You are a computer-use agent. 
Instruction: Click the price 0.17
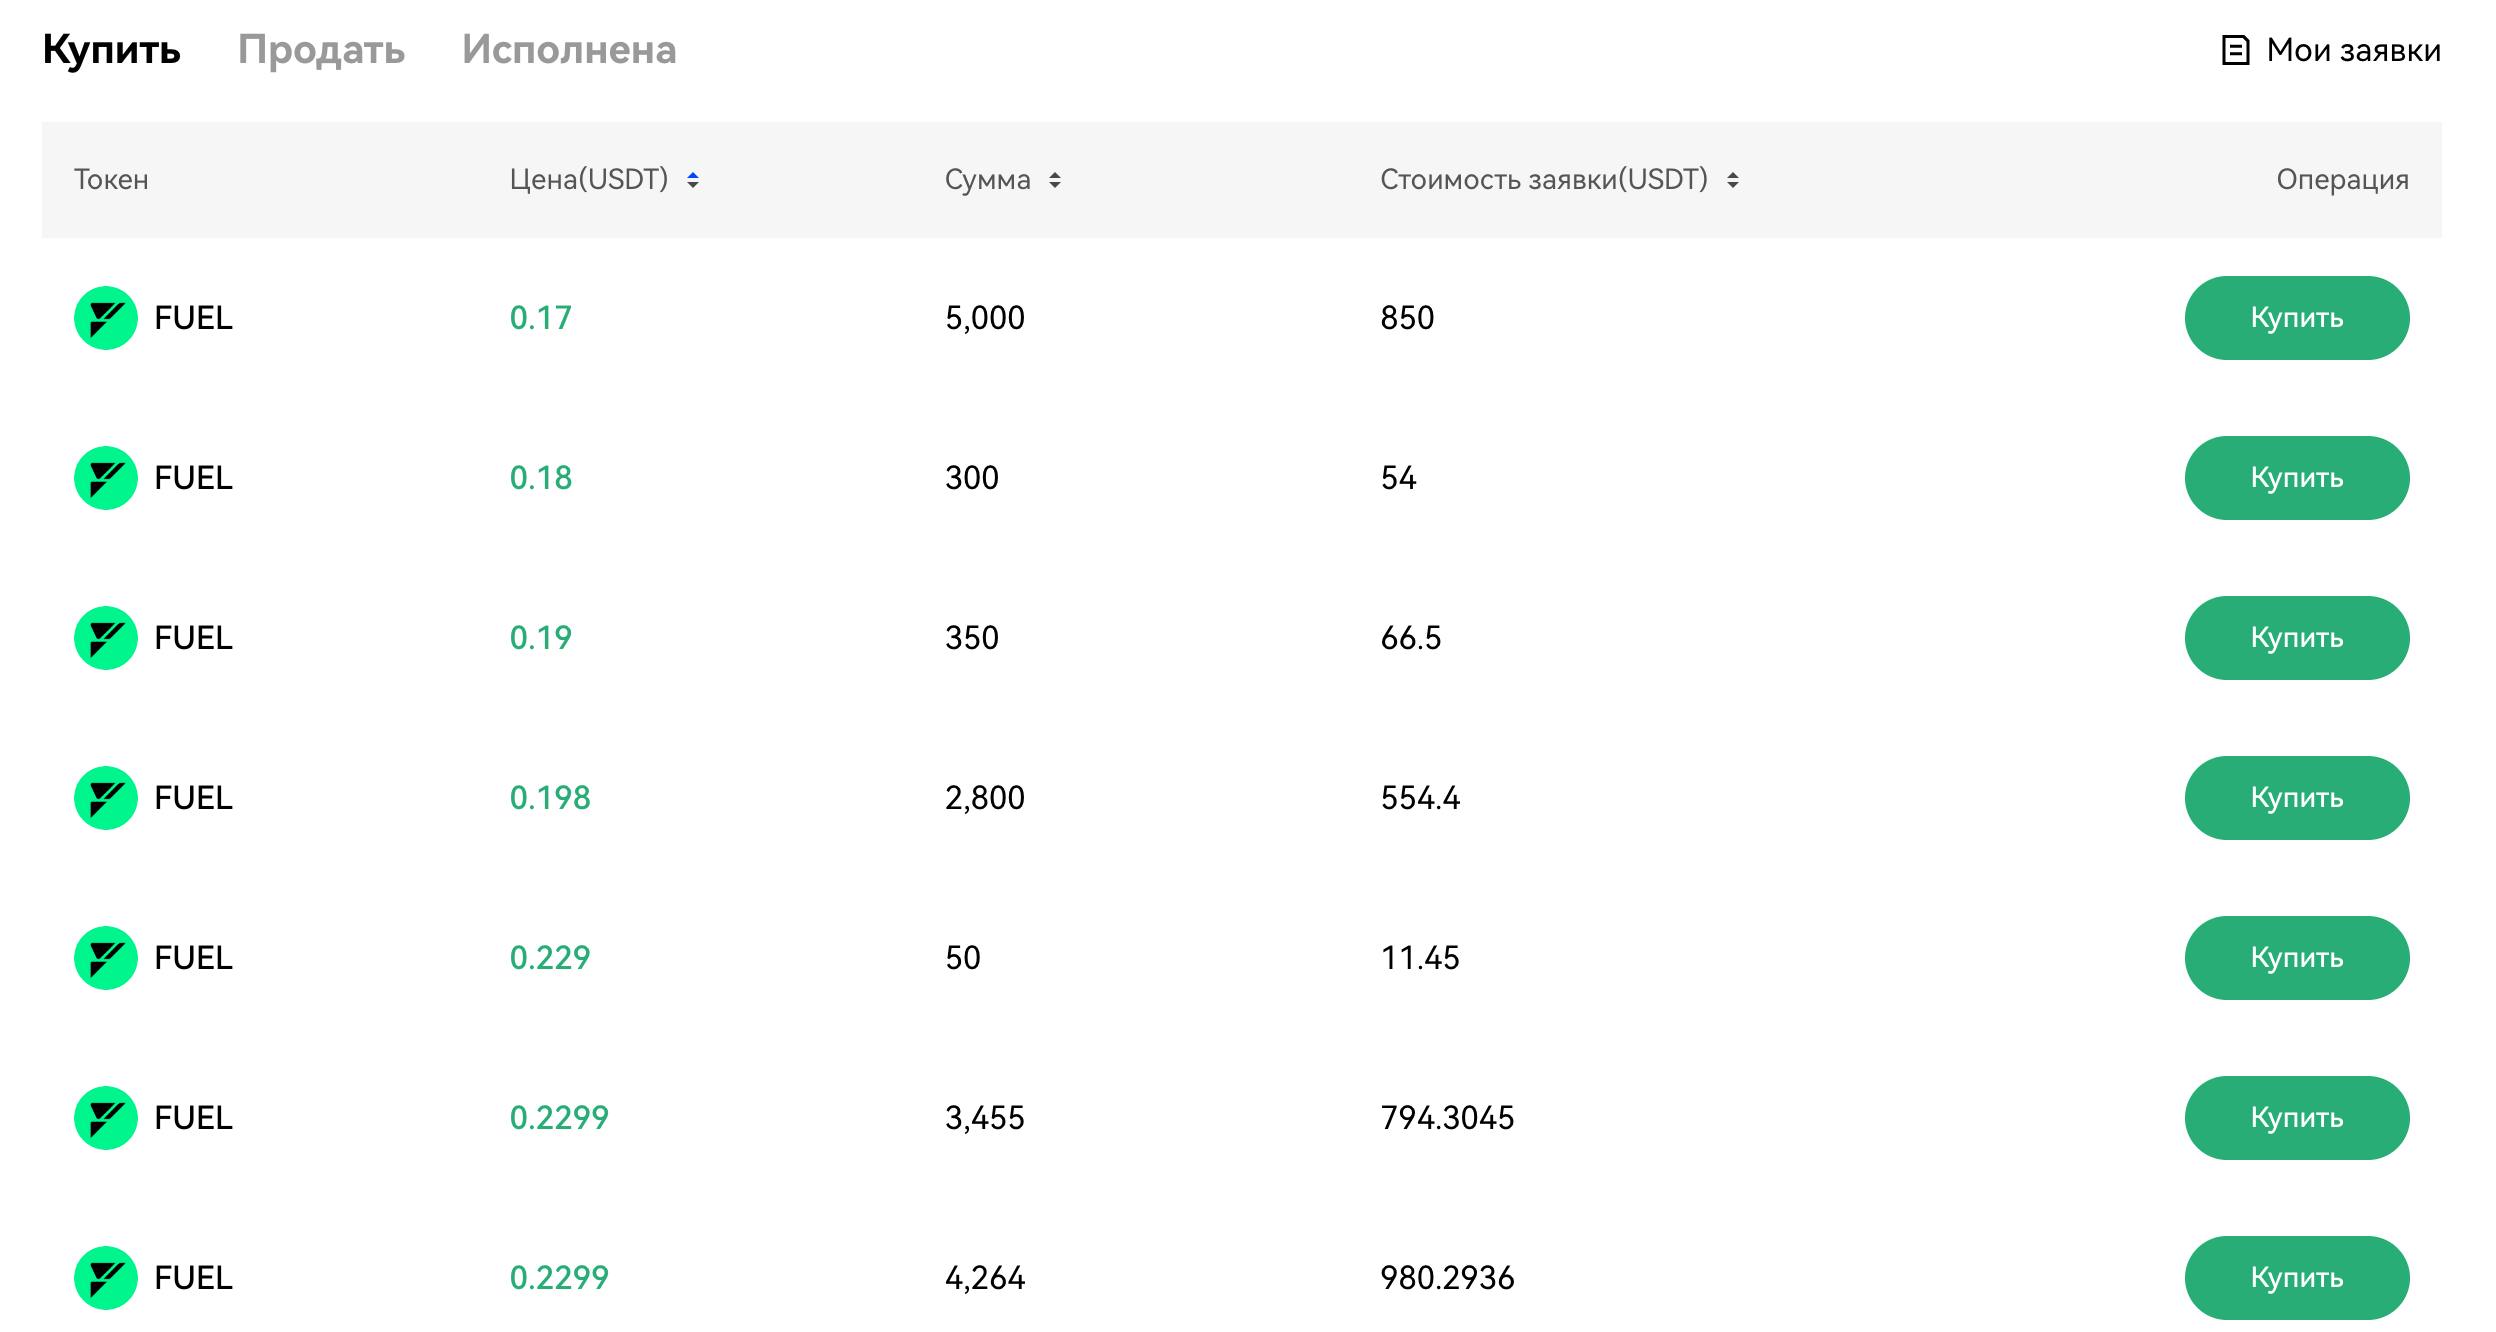541,318
